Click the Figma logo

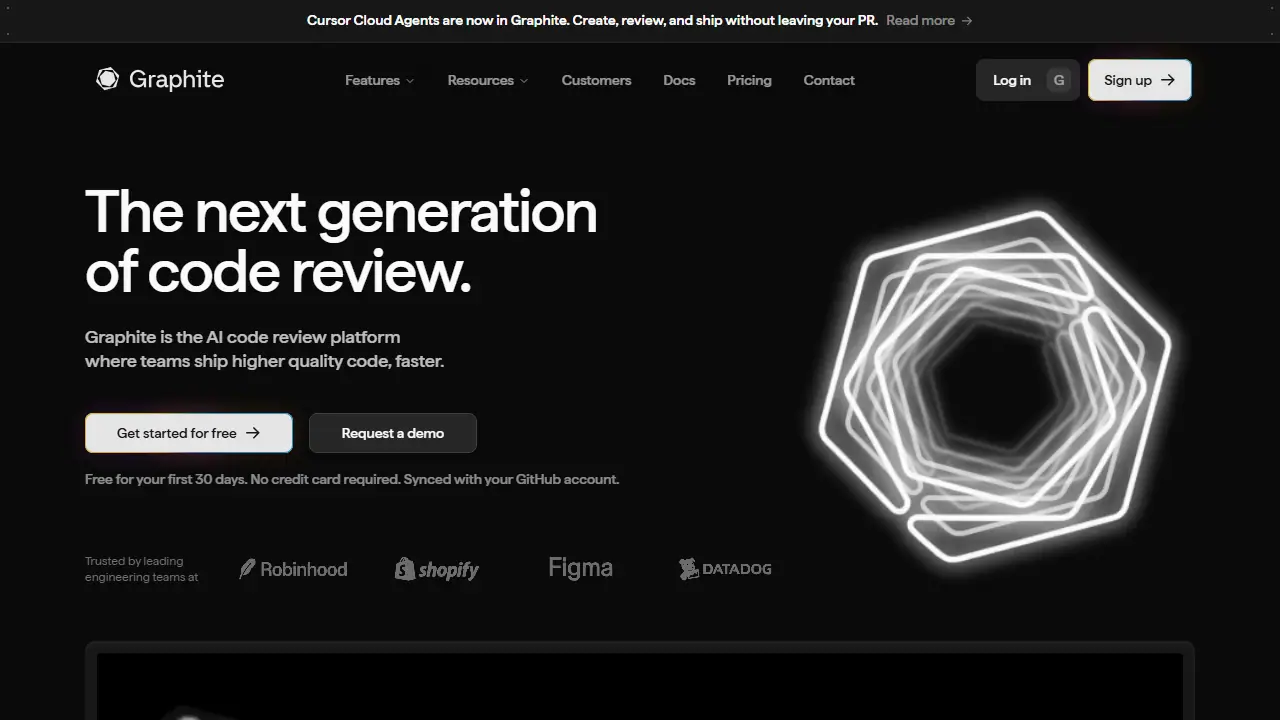580,568
